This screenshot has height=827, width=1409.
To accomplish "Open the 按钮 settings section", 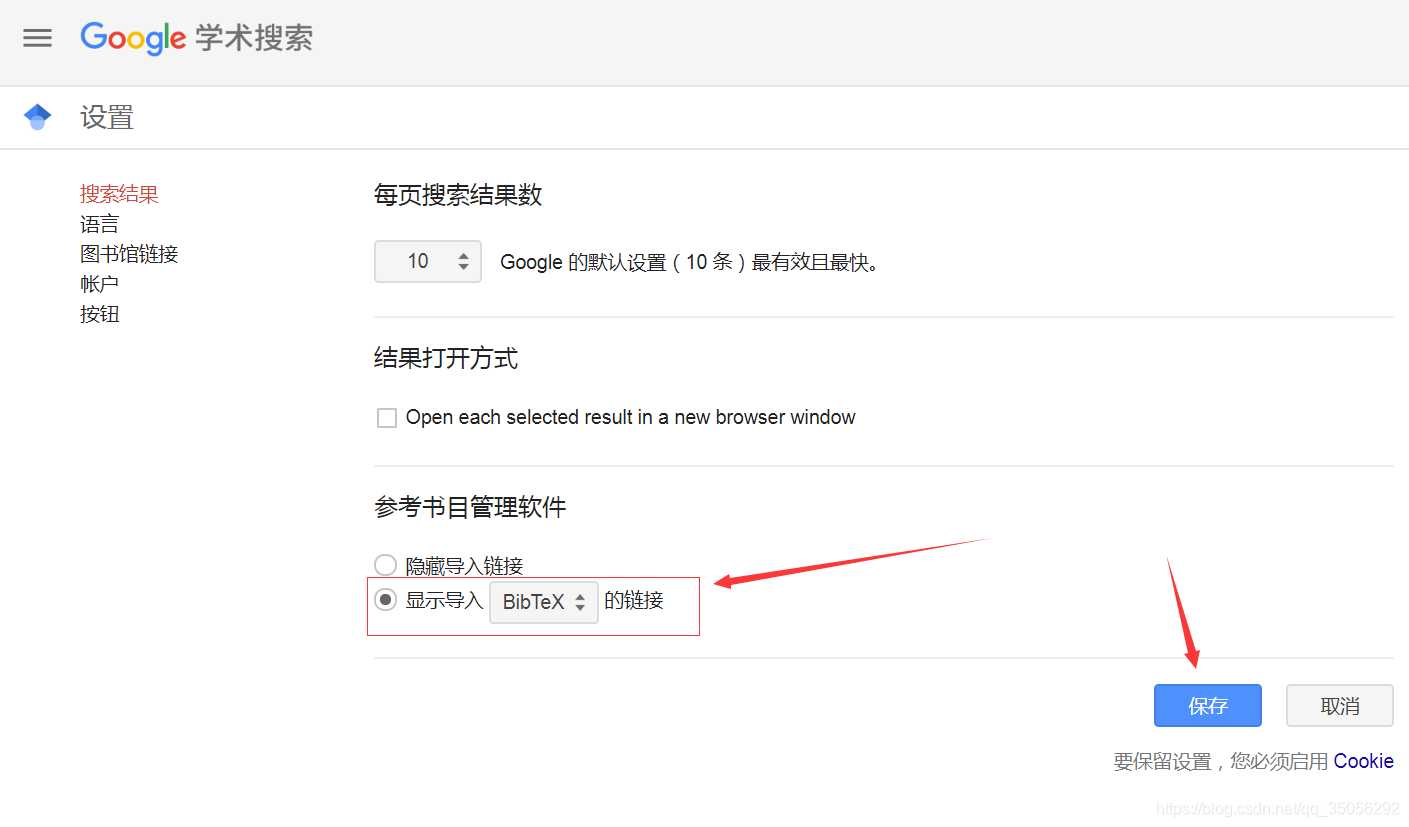I will pos(99,314).
